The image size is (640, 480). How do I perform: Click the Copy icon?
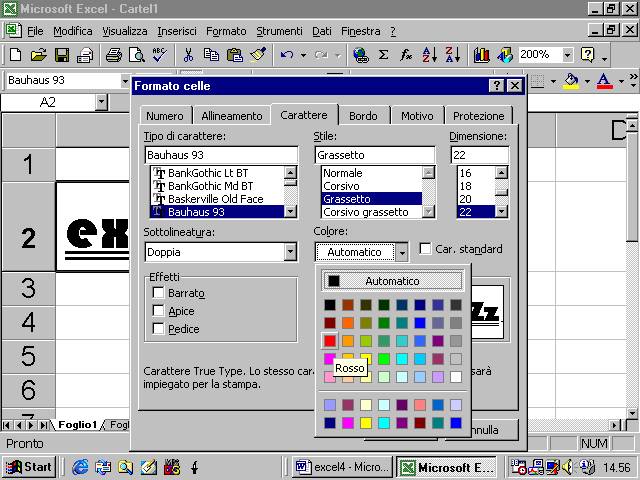tap(211, 54)
